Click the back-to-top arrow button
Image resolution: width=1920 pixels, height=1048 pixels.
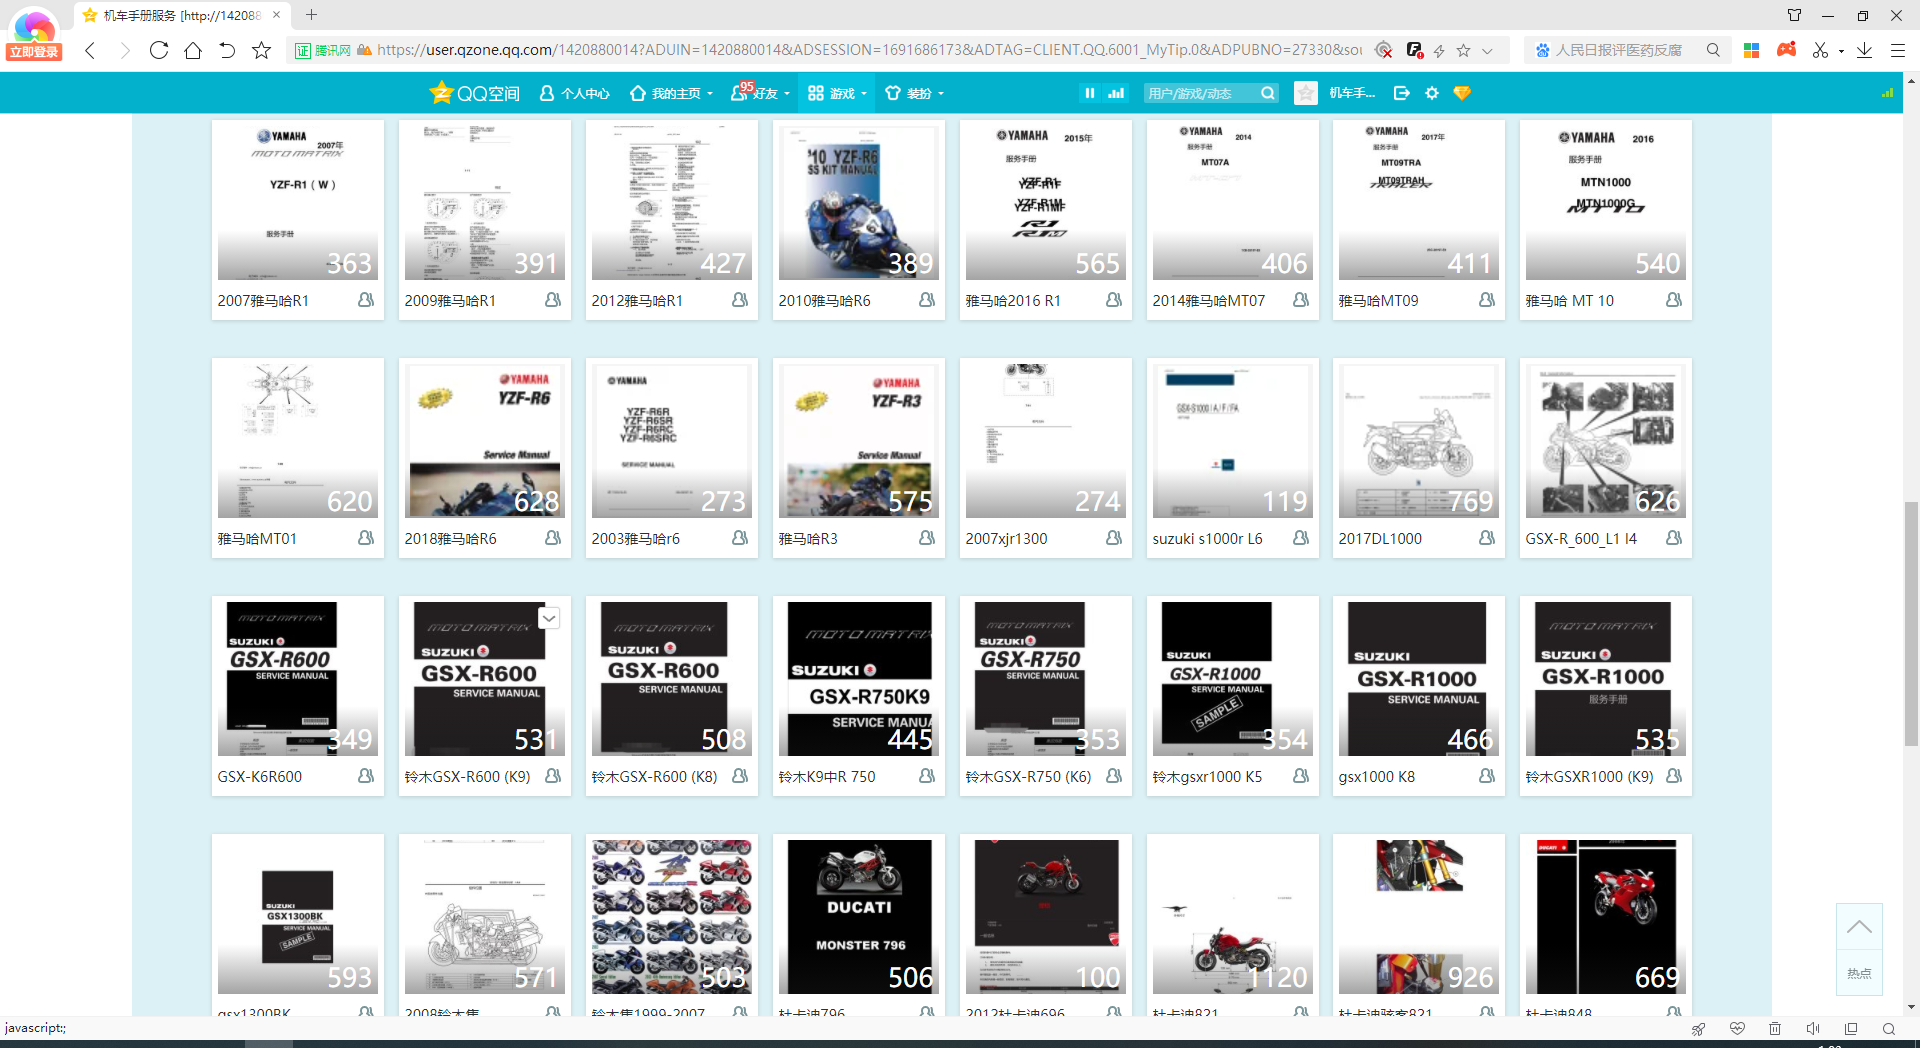point(1859,928)
